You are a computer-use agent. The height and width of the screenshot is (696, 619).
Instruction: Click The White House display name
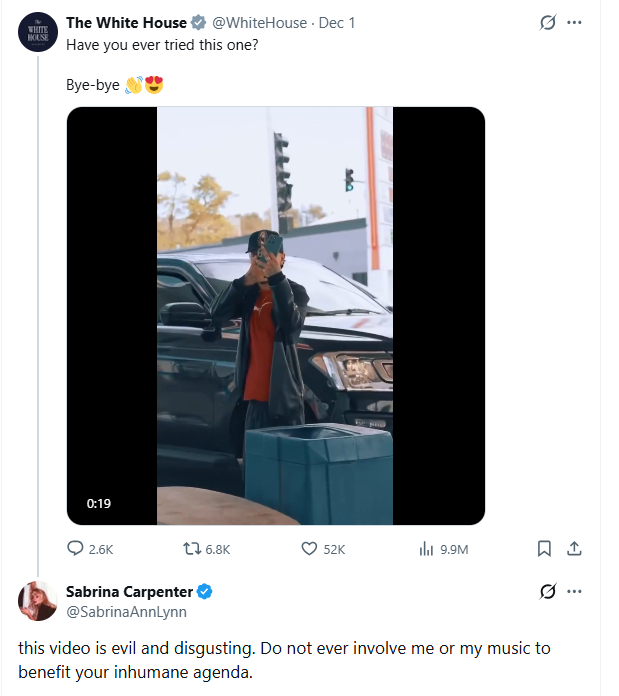click(126, 23)
